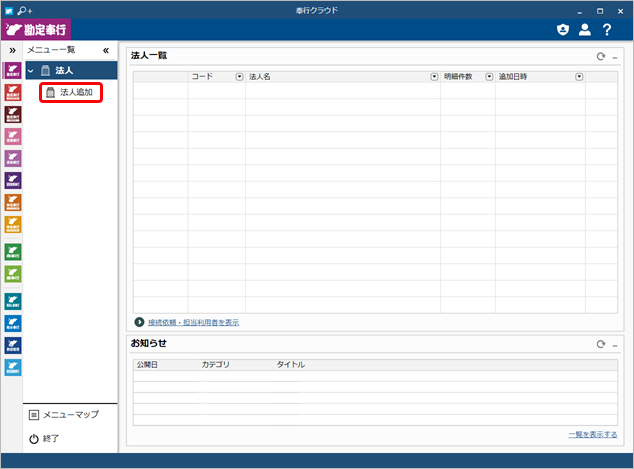Open the teal Bugyo sidebar icon
634x469 pixels.
(13, 301)
